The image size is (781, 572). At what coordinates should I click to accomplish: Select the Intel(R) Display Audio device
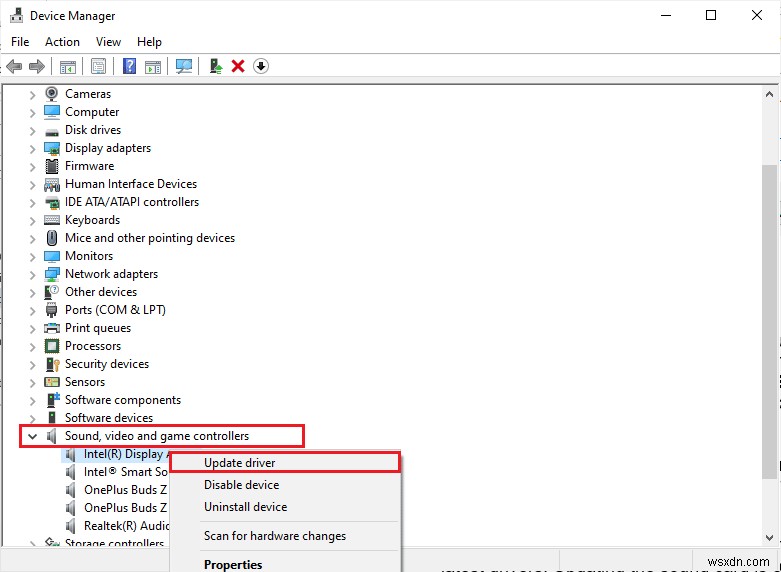coord(117,454)
